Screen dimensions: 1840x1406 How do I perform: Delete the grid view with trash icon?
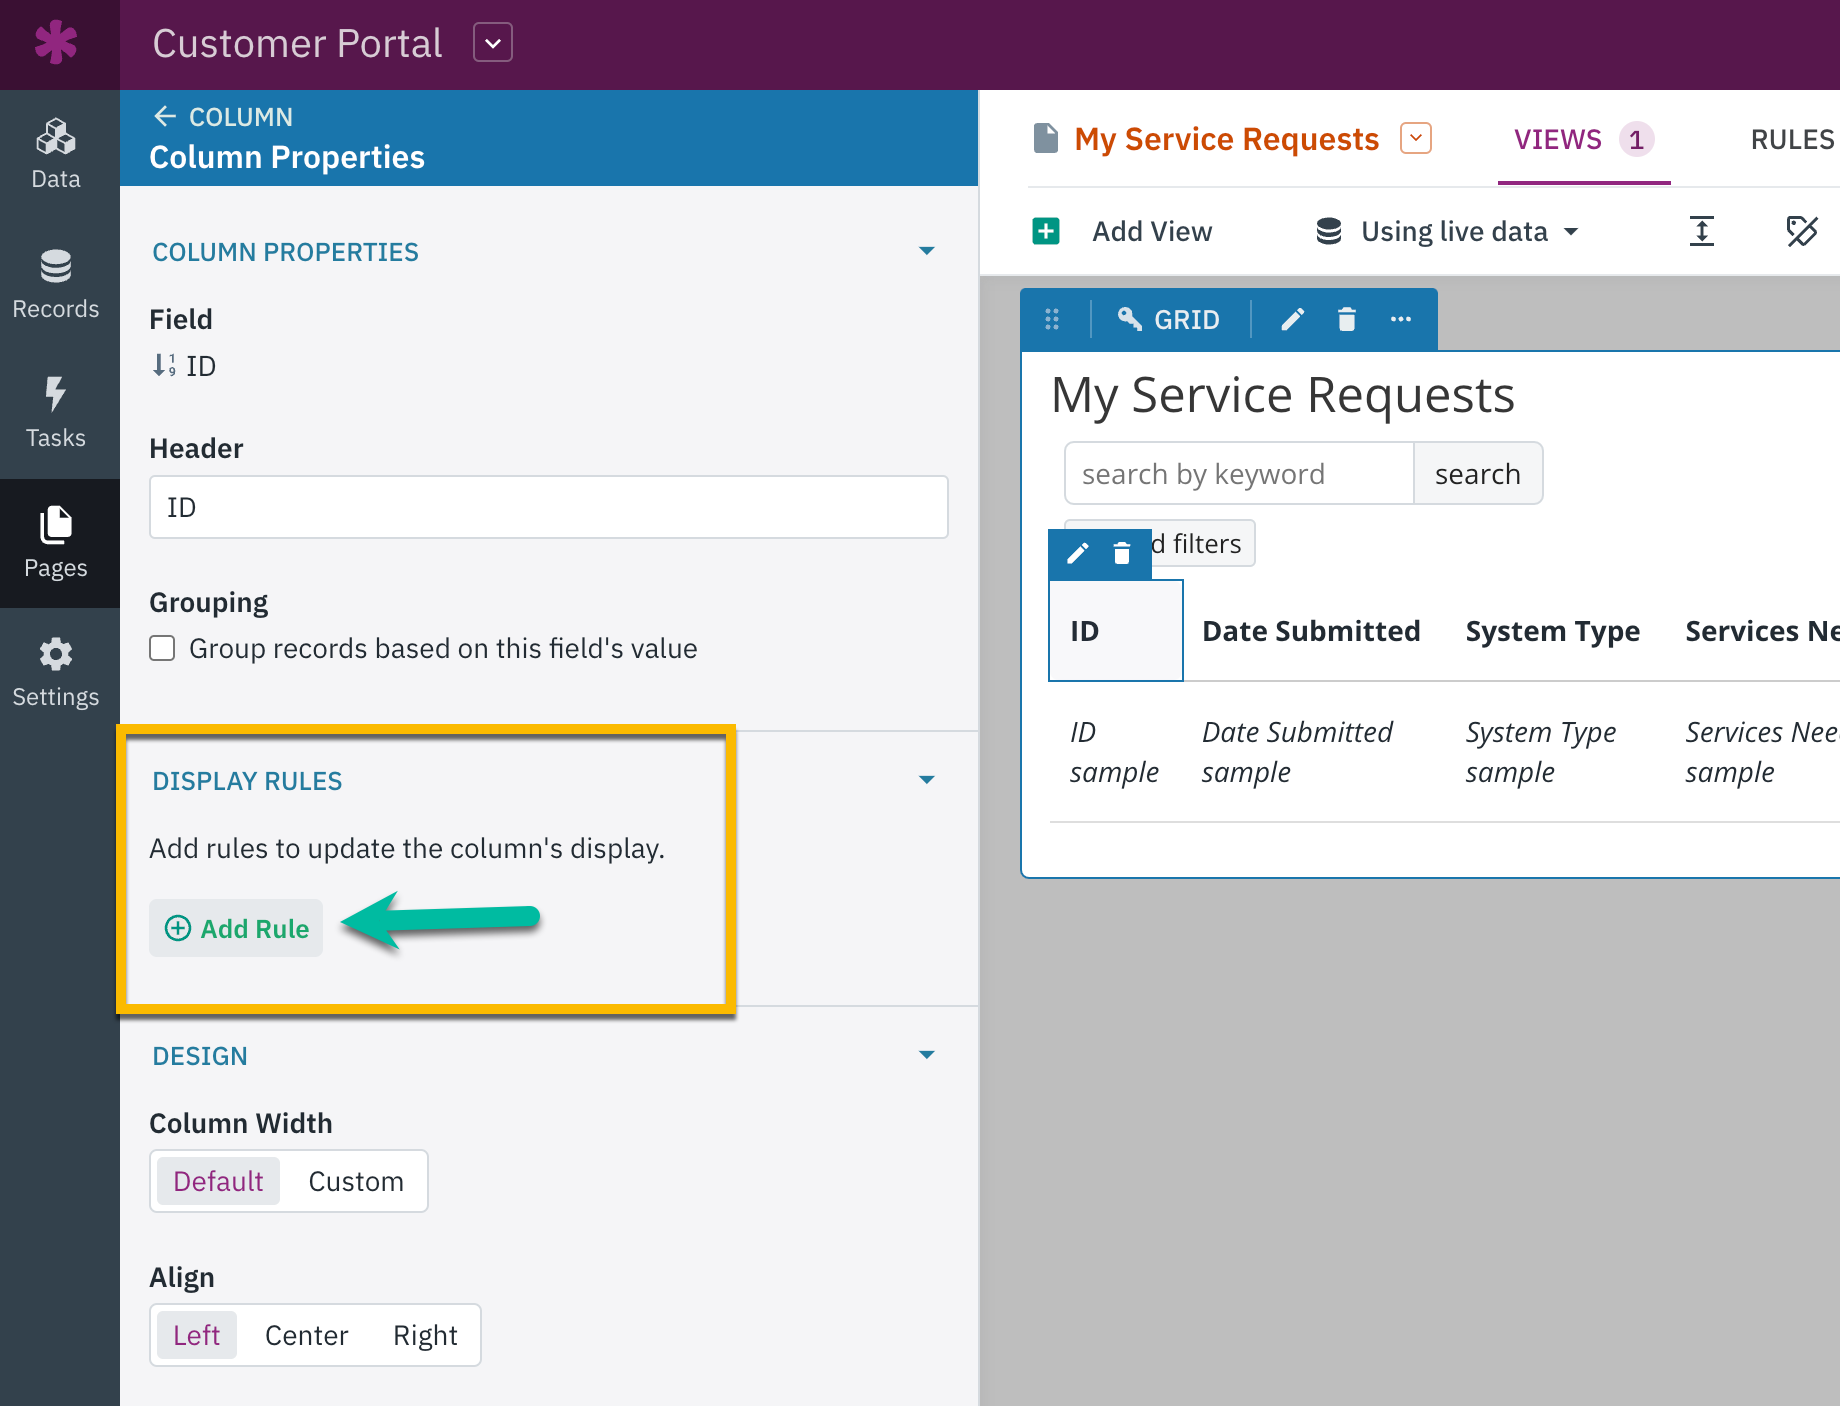tap(1346, 320)
